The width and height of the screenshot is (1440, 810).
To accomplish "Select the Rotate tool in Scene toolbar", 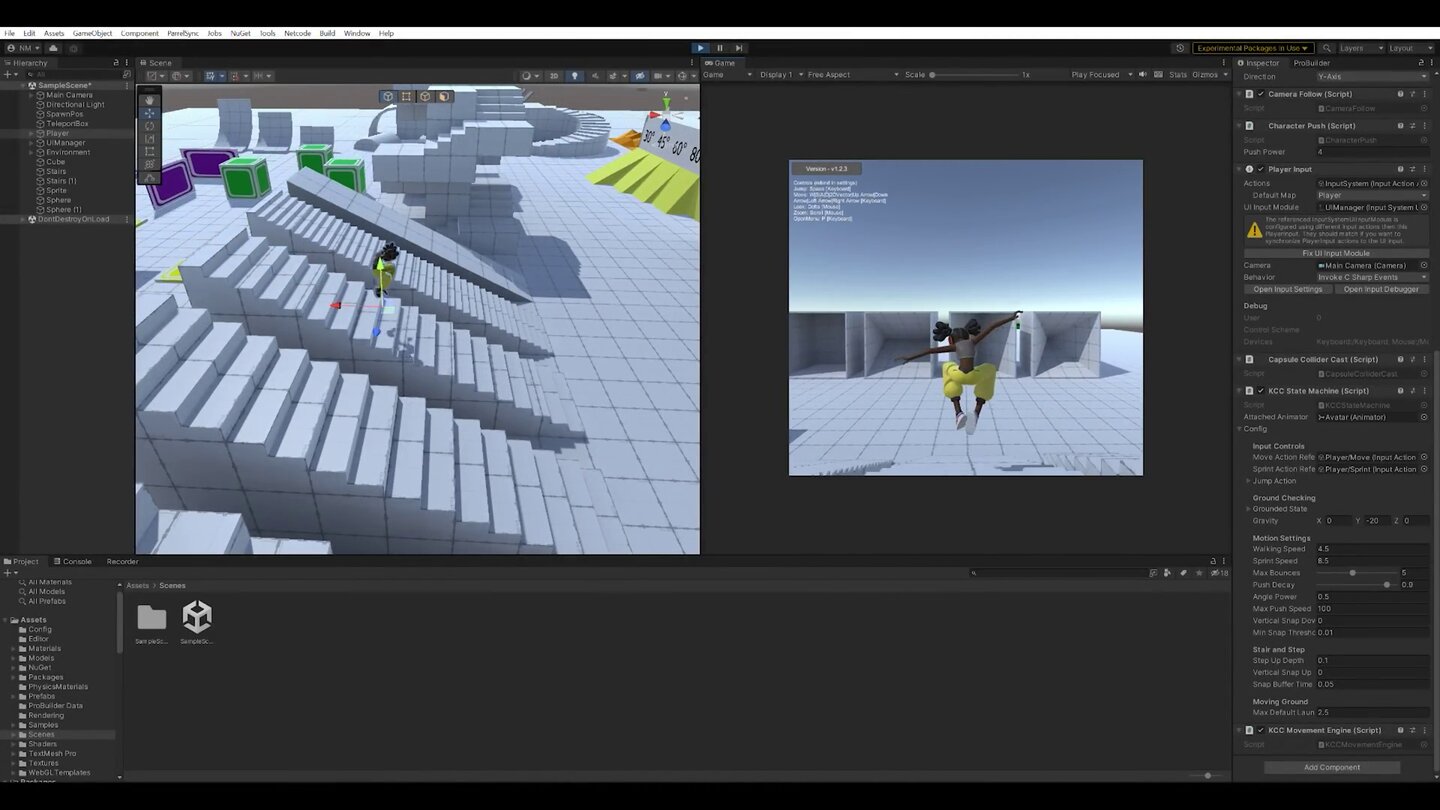I will [x=149, y=126].
